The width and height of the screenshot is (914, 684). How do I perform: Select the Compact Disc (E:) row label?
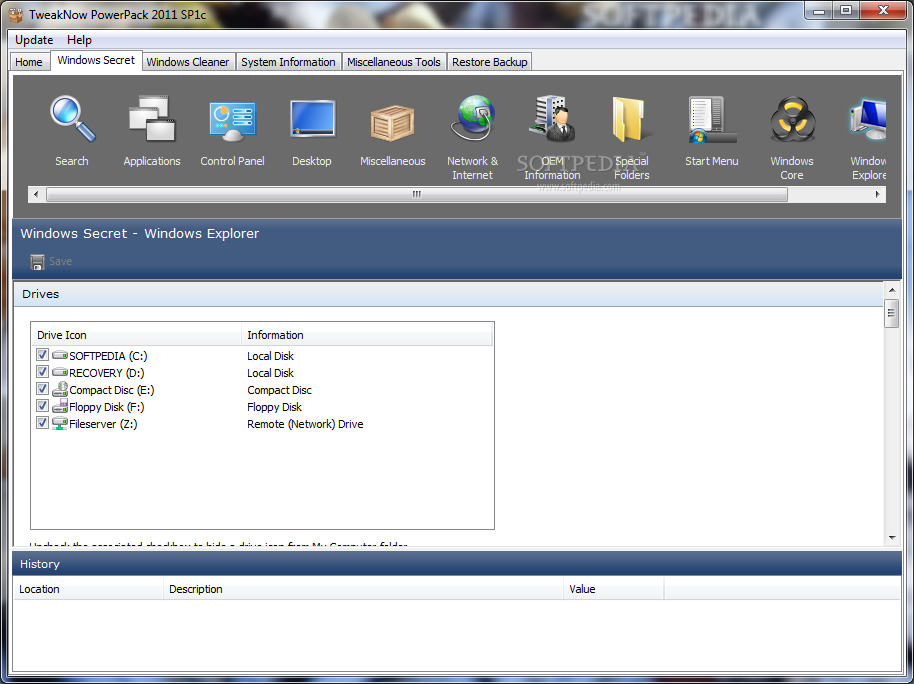click(x=111, y=390)
